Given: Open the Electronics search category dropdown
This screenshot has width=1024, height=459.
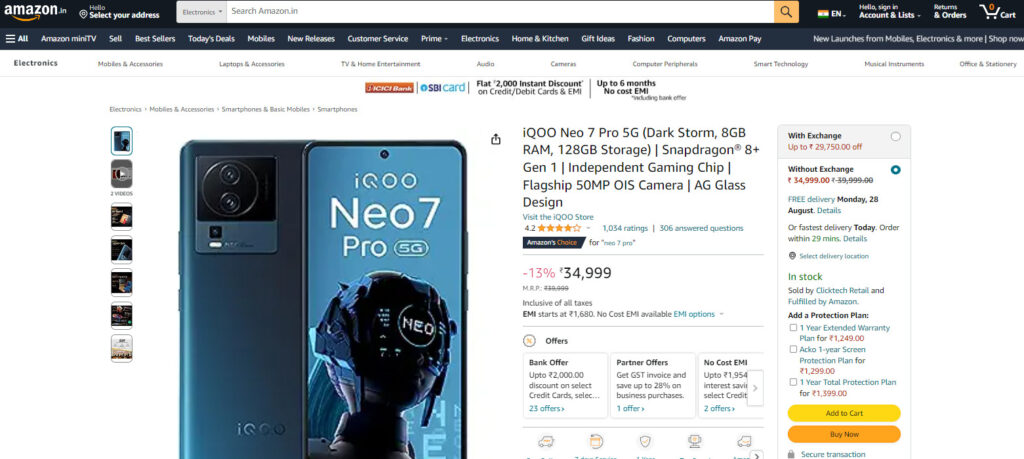Looking at the screenshot, I should coord(202,12).
